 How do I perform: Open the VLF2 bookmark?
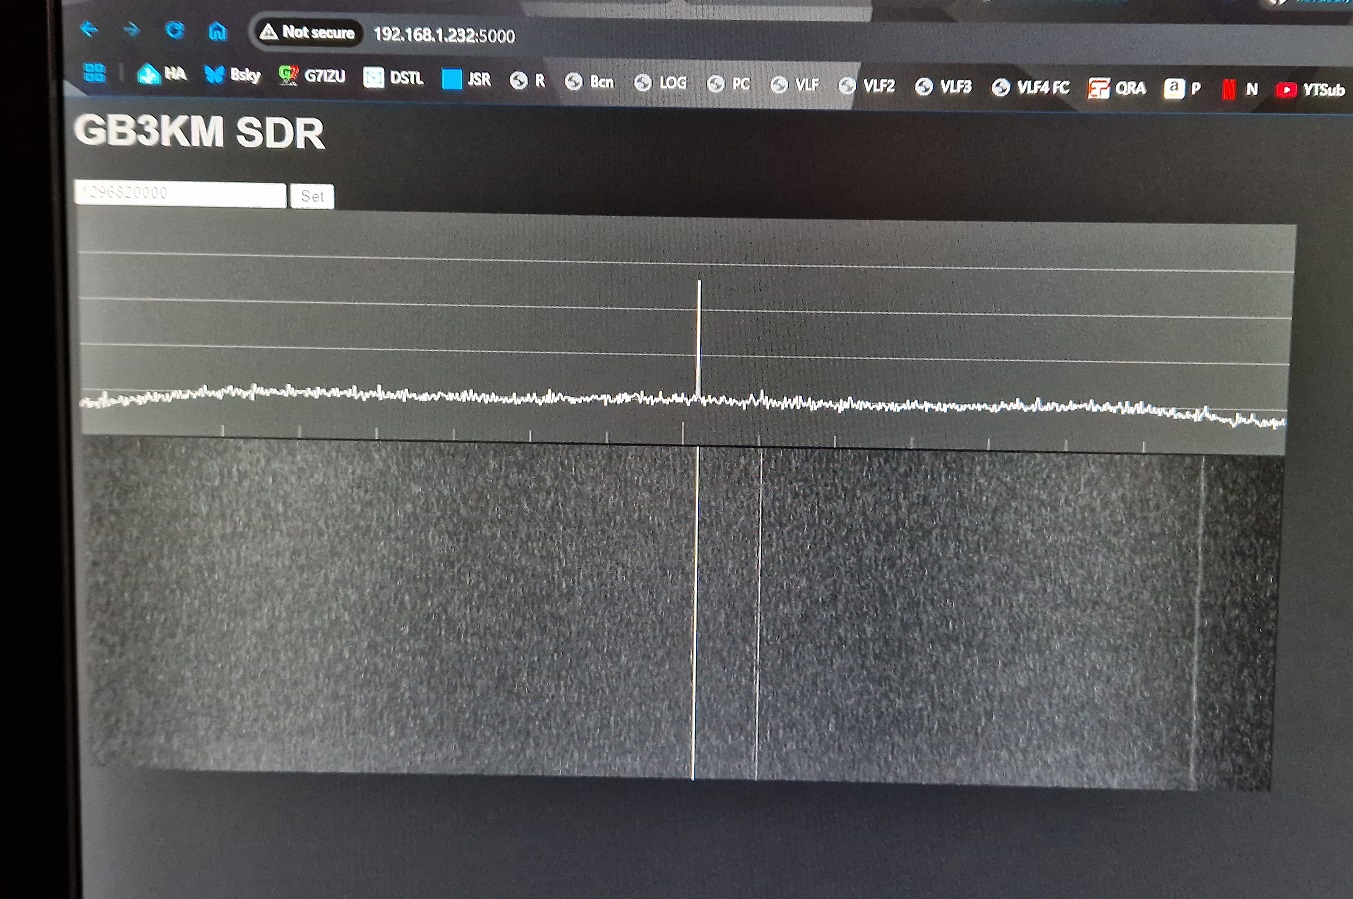(x=867, y=85)
